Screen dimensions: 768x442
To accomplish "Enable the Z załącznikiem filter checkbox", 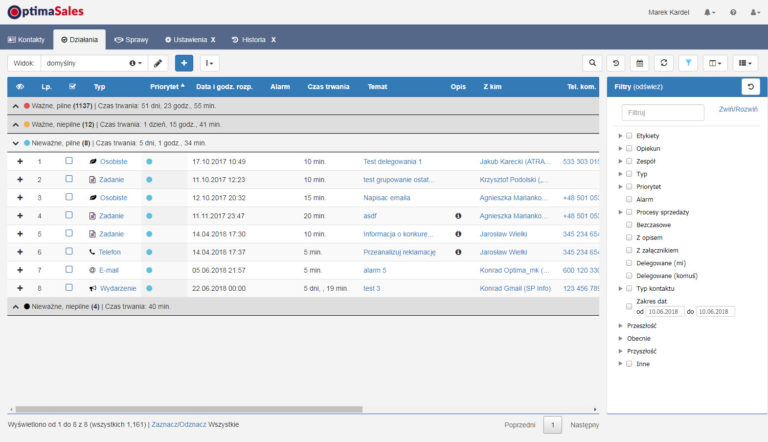I will pos(629,250).
